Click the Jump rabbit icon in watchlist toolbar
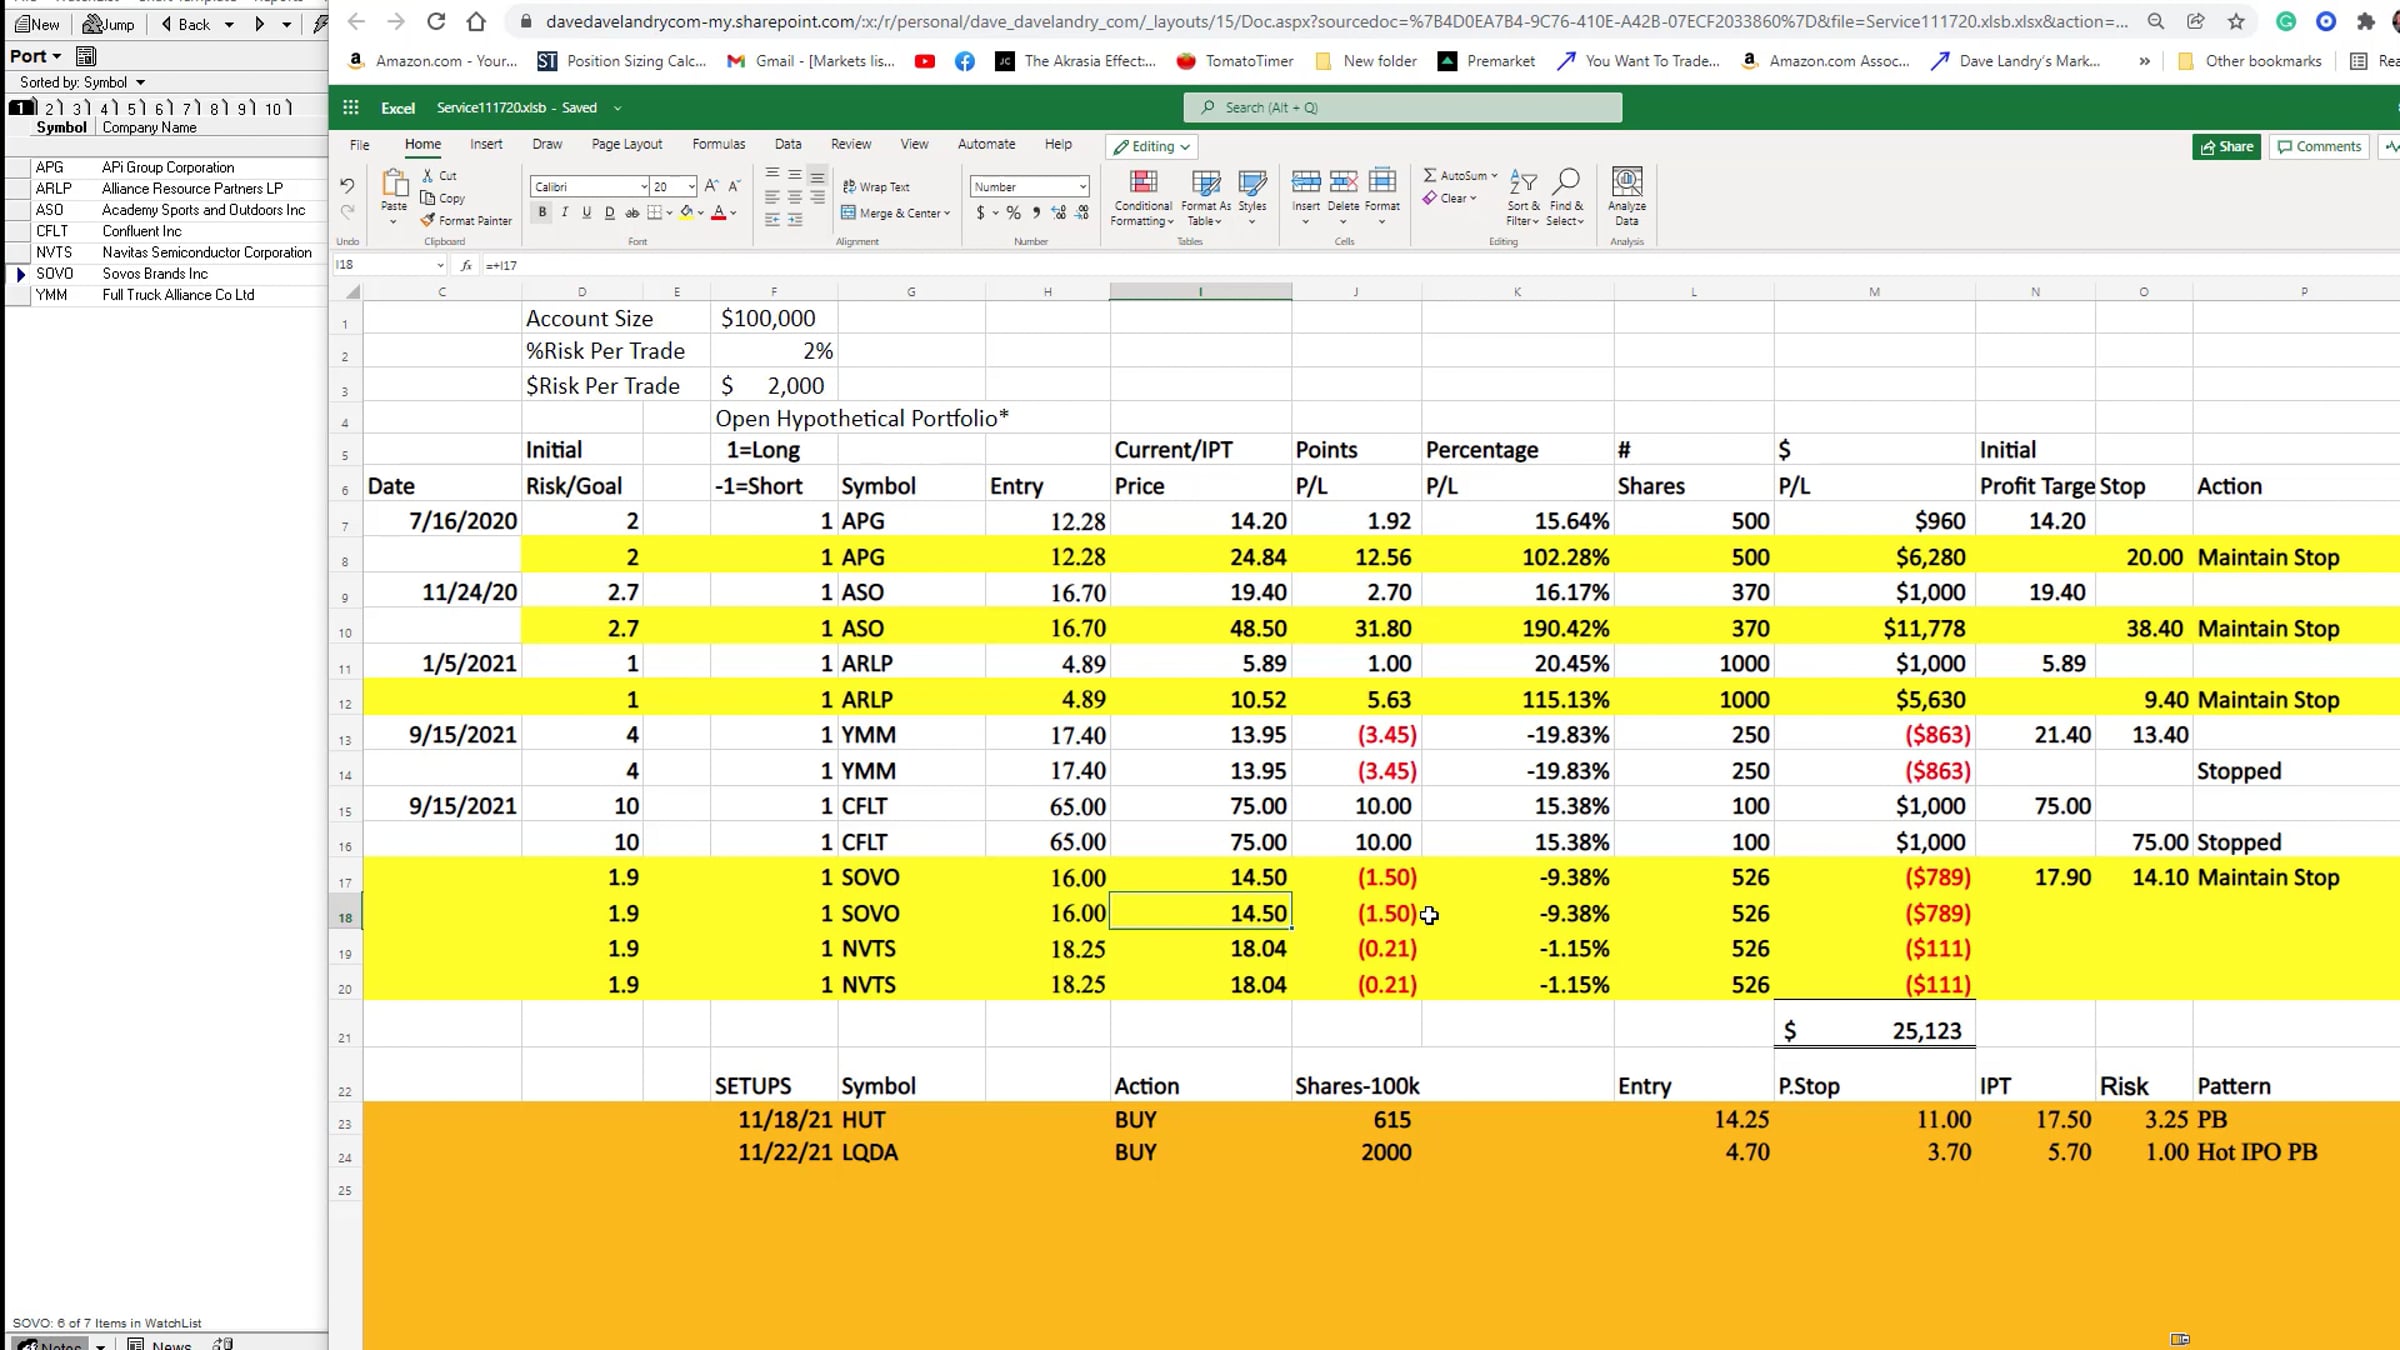The image size is (2400, 1350). click(109, 24)
